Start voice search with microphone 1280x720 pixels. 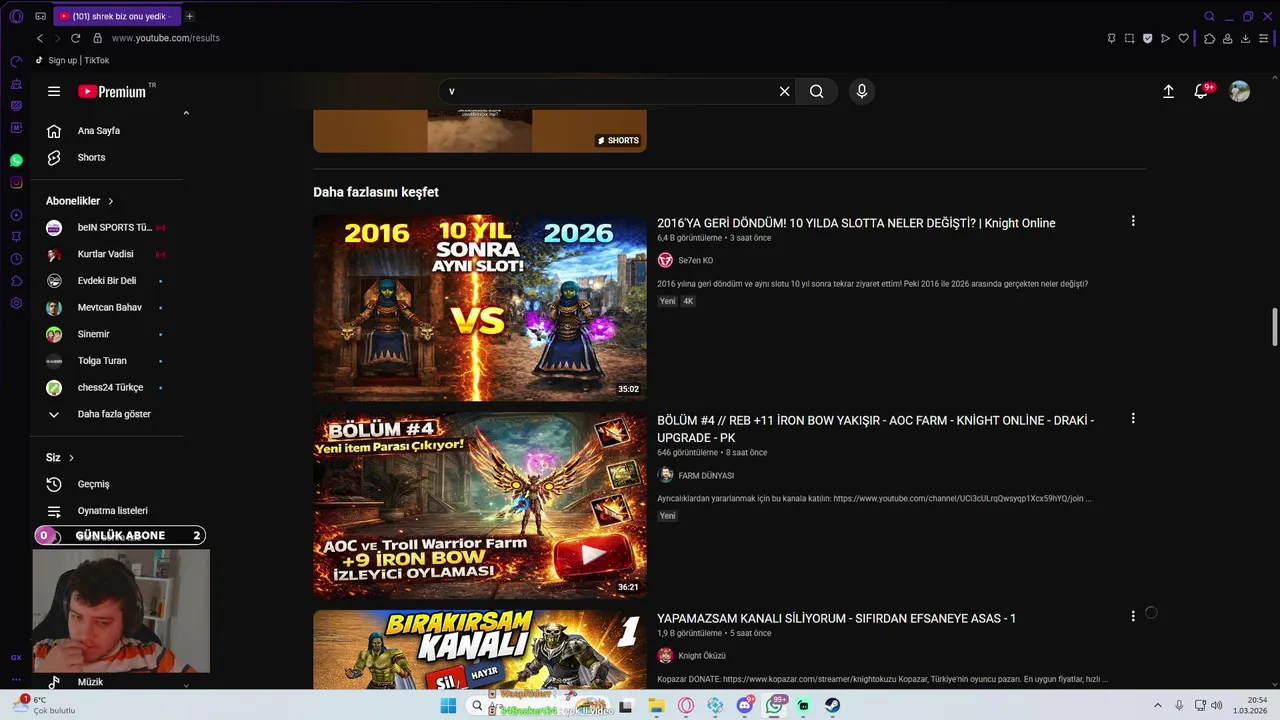coord(862,91)
